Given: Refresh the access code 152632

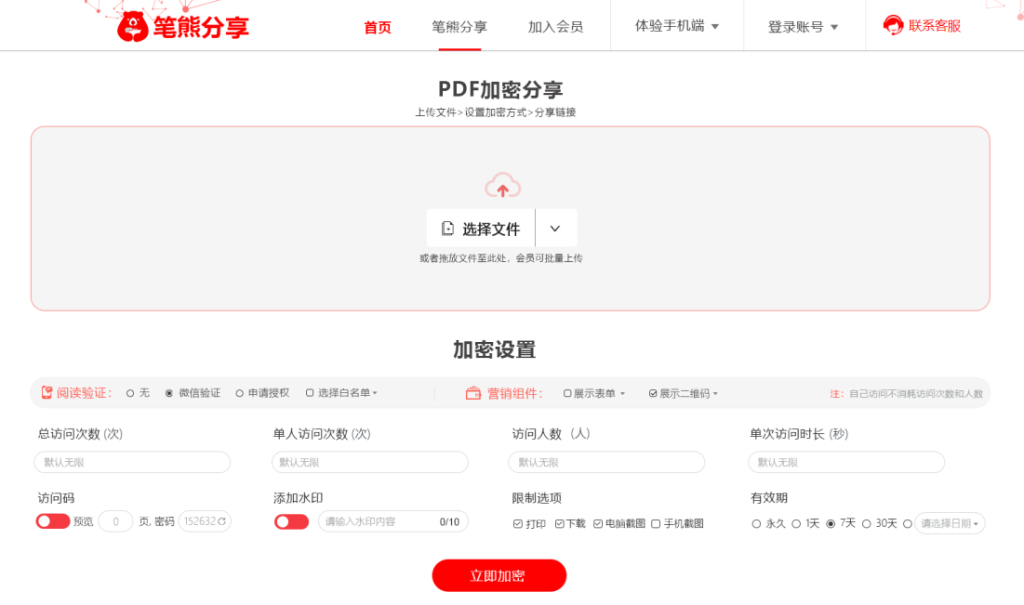Looking at the screenshot, I should coord(222,521).
